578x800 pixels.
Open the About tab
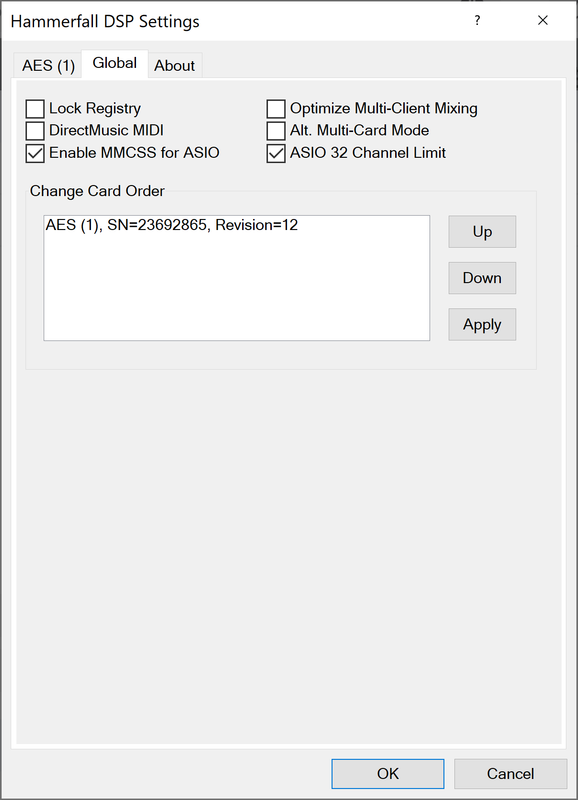(x=175, y=65)
